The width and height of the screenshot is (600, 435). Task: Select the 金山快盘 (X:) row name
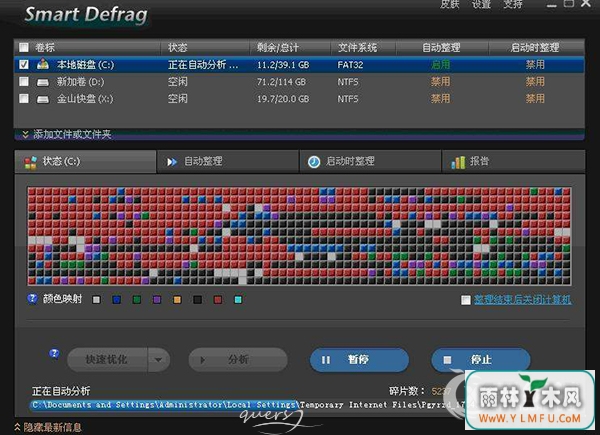(85, 99)
